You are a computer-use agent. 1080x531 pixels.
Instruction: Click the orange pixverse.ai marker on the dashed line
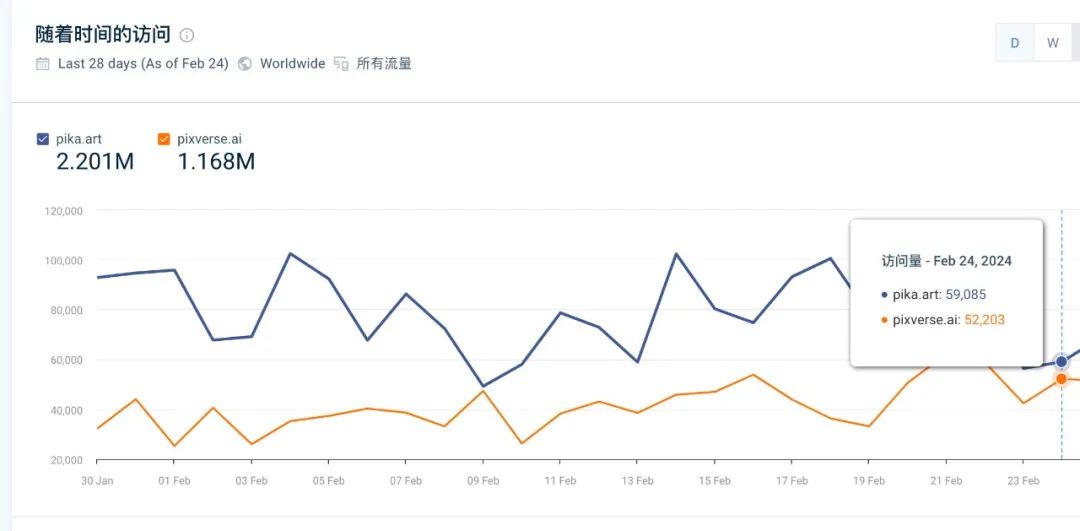[1061, 379]
